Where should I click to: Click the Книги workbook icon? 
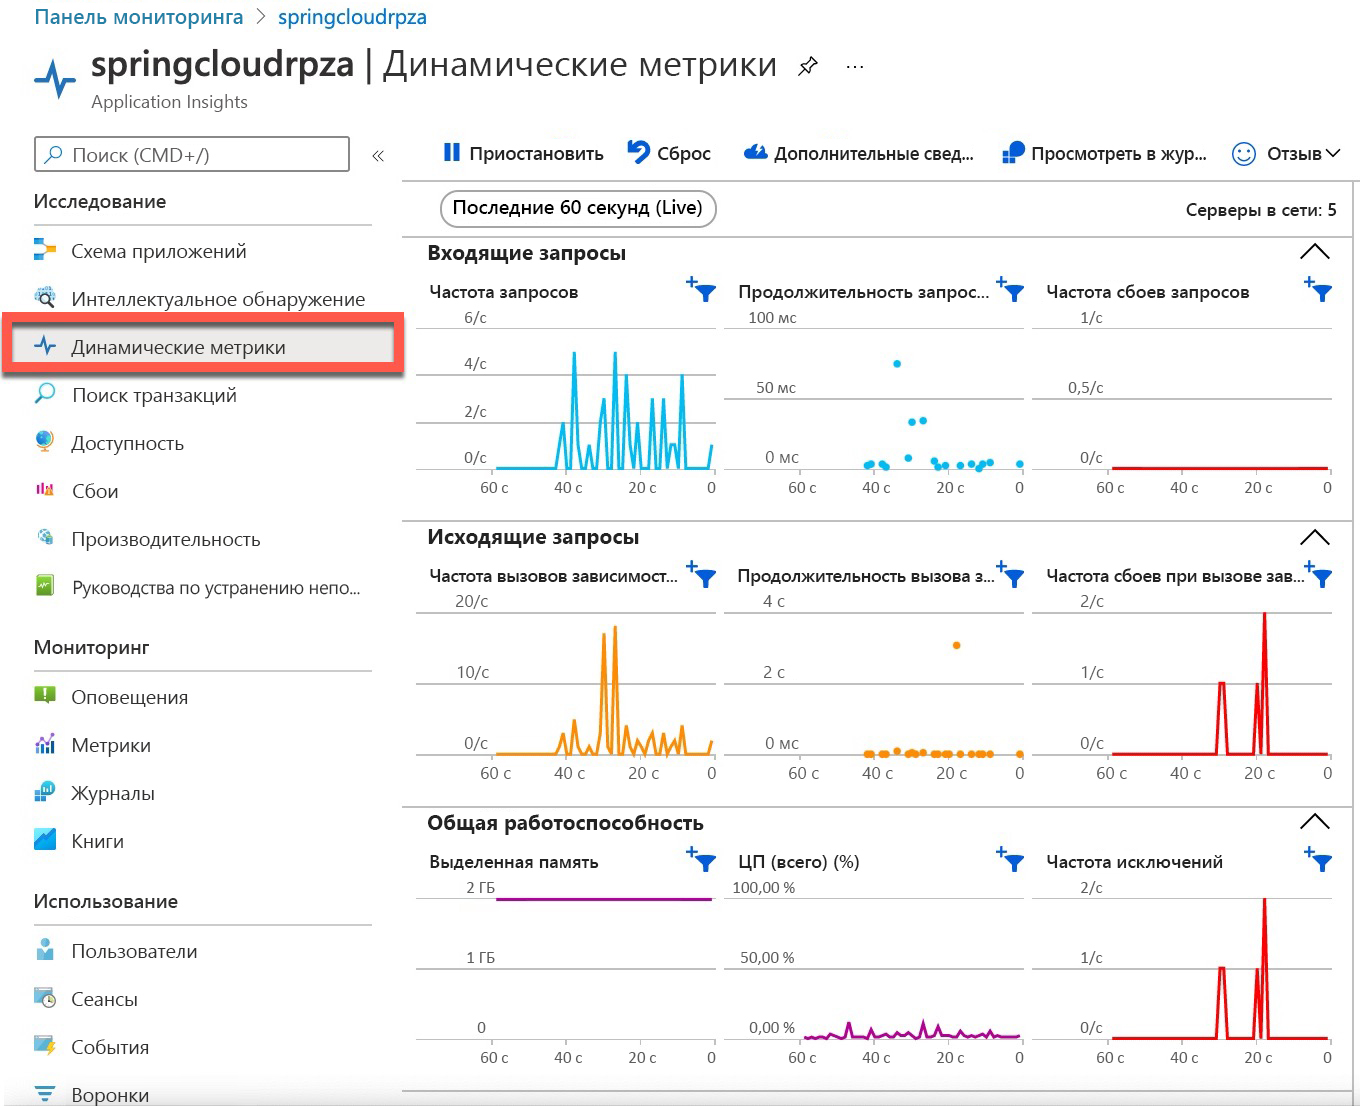point(45,839)
